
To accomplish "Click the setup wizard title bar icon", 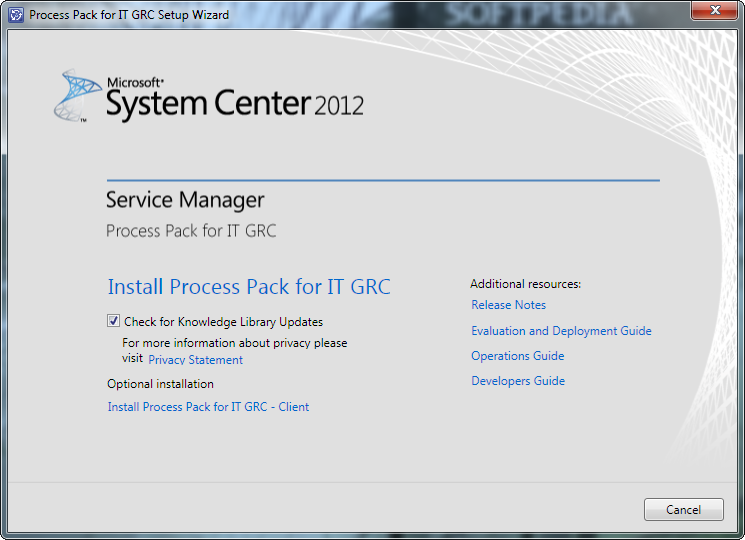I will (16, 15).
